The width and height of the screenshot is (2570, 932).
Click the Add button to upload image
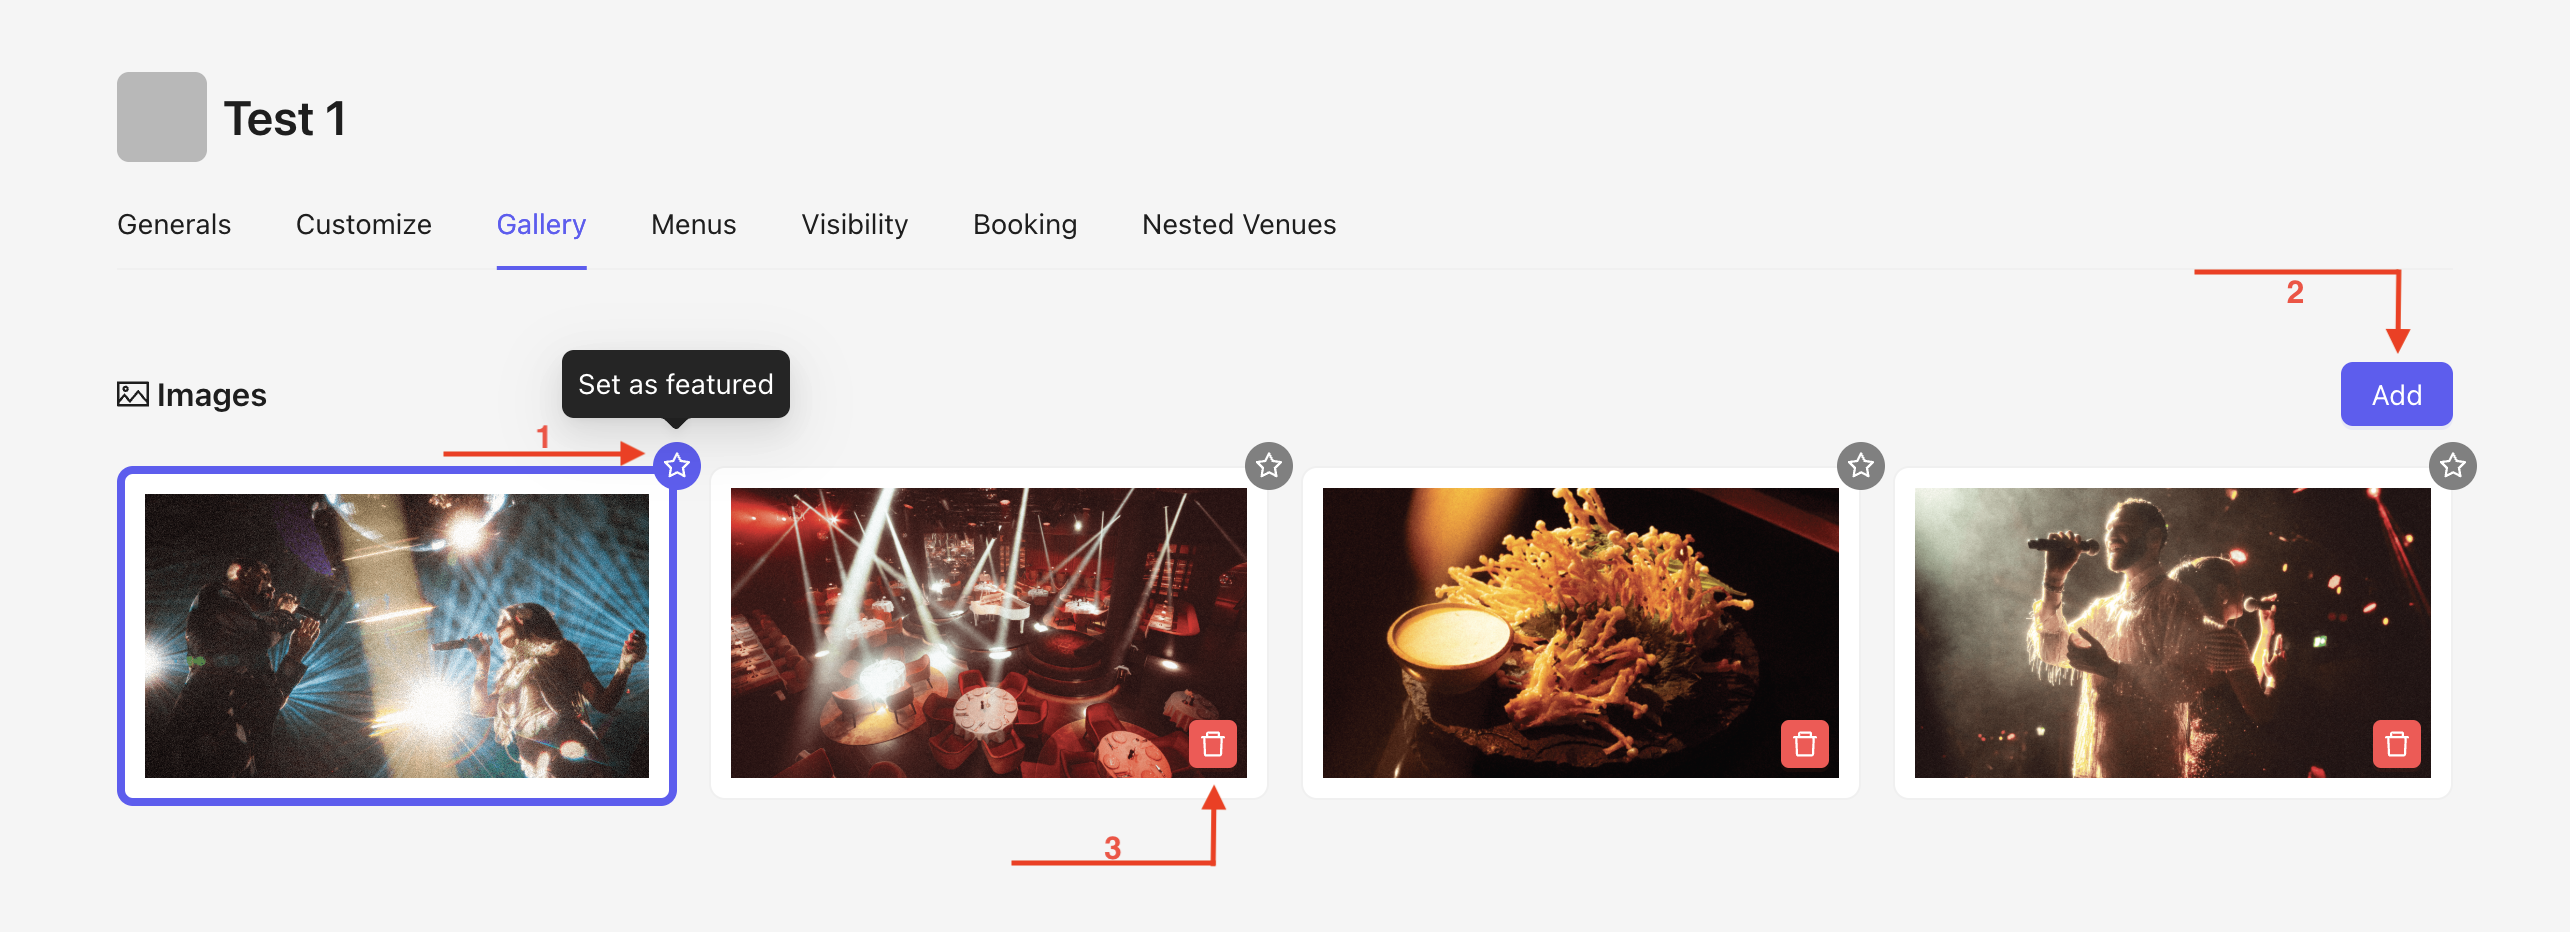click(2397, 394)
